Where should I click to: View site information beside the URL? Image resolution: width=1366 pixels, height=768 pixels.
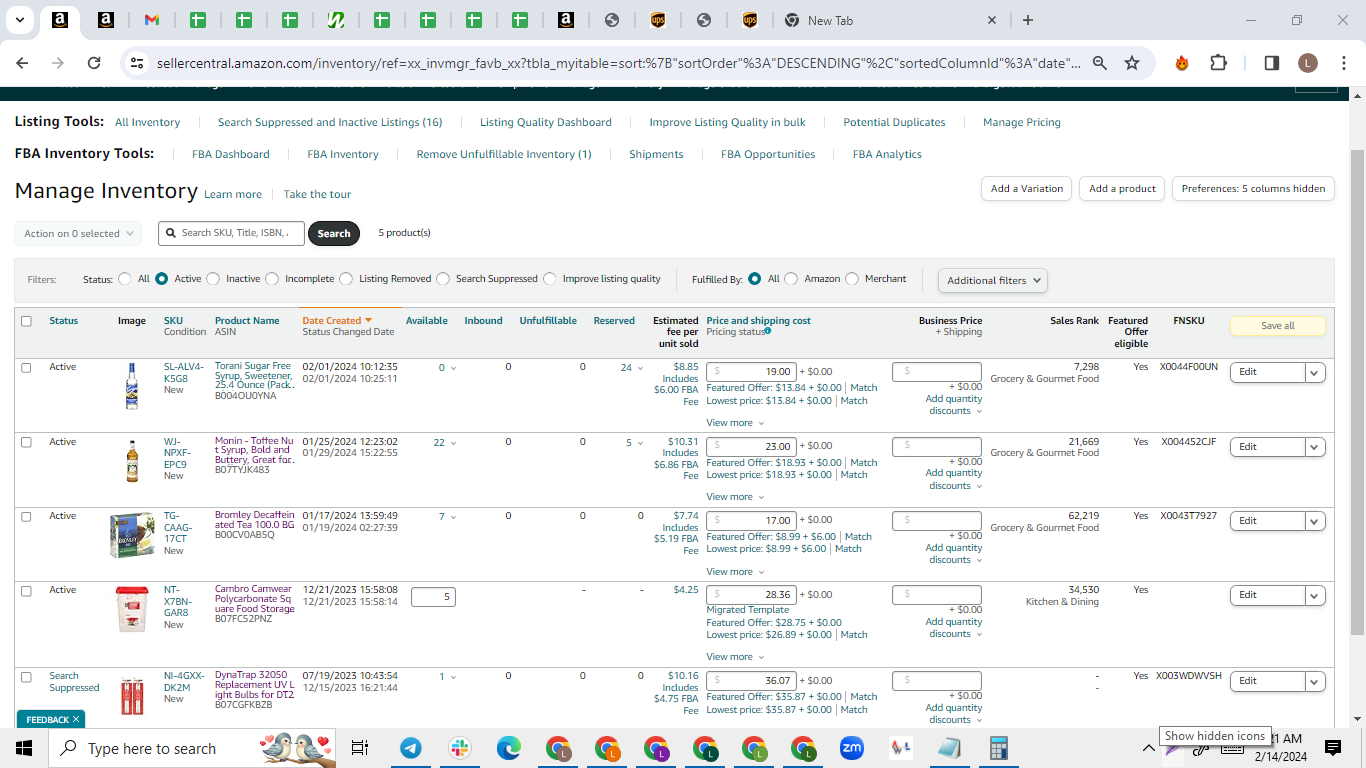(x=137, y=63)
